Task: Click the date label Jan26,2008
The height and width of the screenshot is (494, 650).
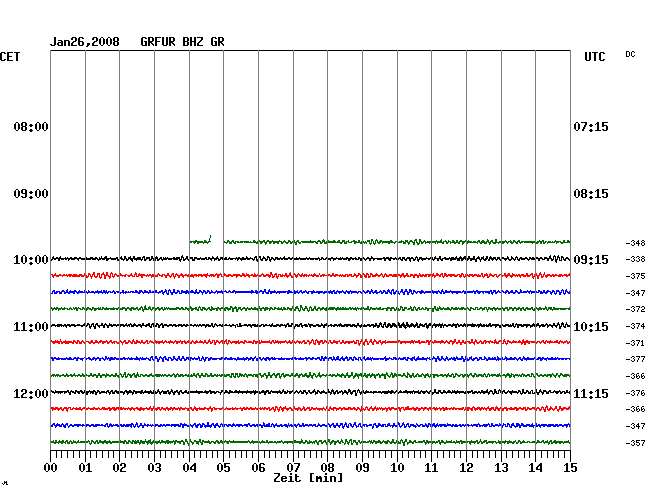Action: click(85, 42)
